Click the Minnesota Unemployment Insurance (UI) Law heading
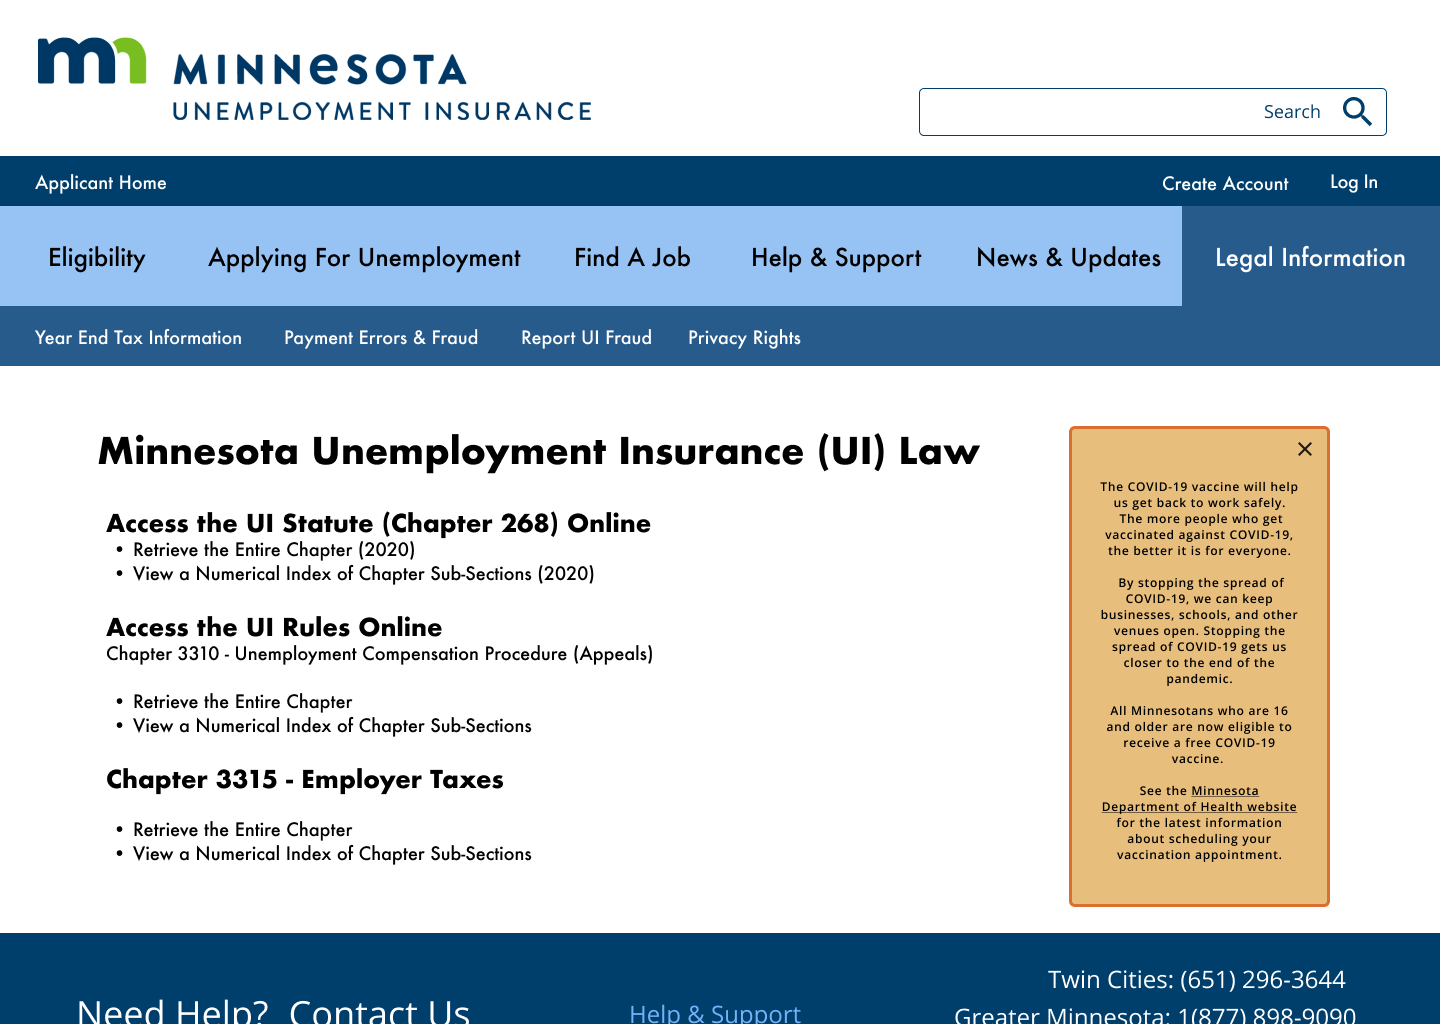 click(539, 451)
